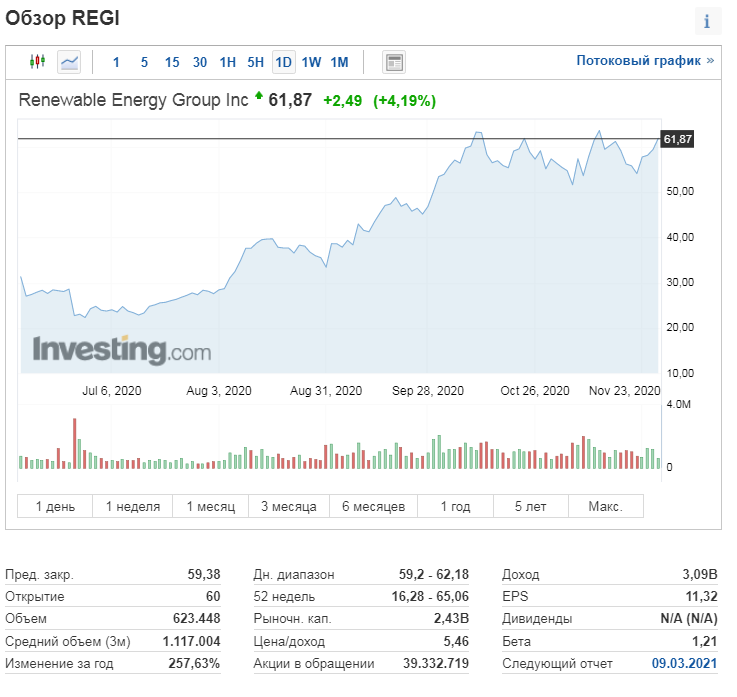Show the 1 год range
The image size is (737, 697).
[455, 506]
